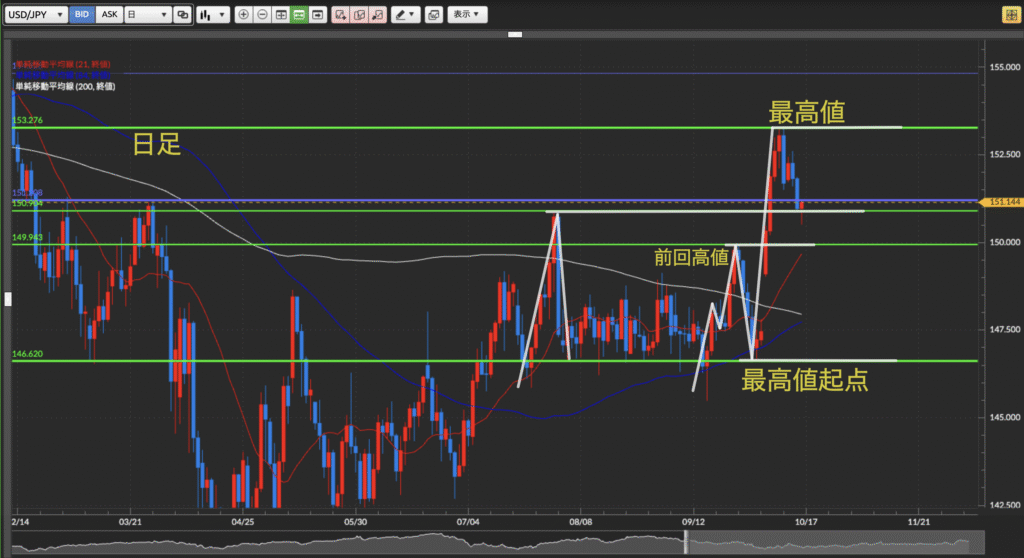Image resolution: width=1024 pixels, height=558 pixels.
Task: Click the first pink drawing-object icon
Action: click(341, 15)
